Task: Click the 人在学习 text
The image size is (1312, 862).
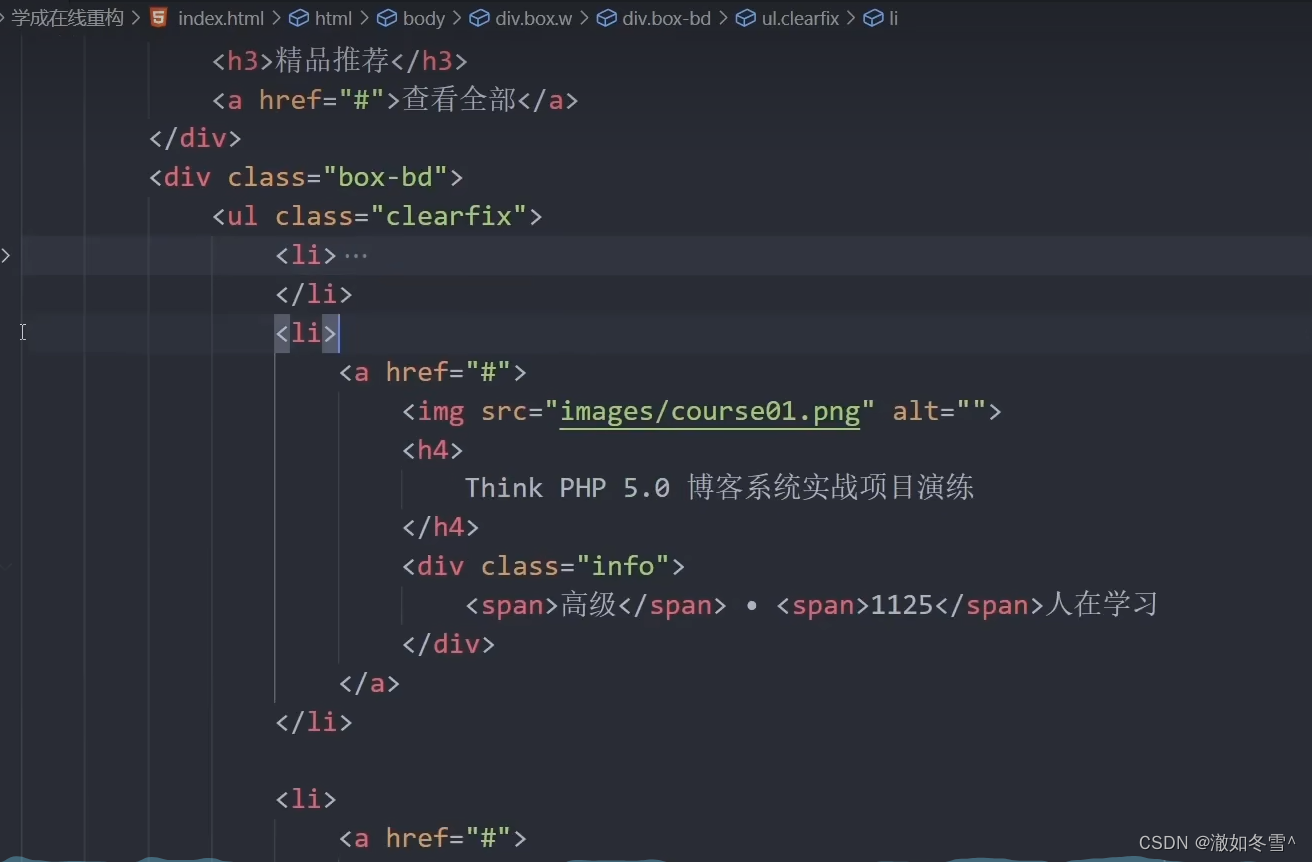Action: coord(1100,605)
